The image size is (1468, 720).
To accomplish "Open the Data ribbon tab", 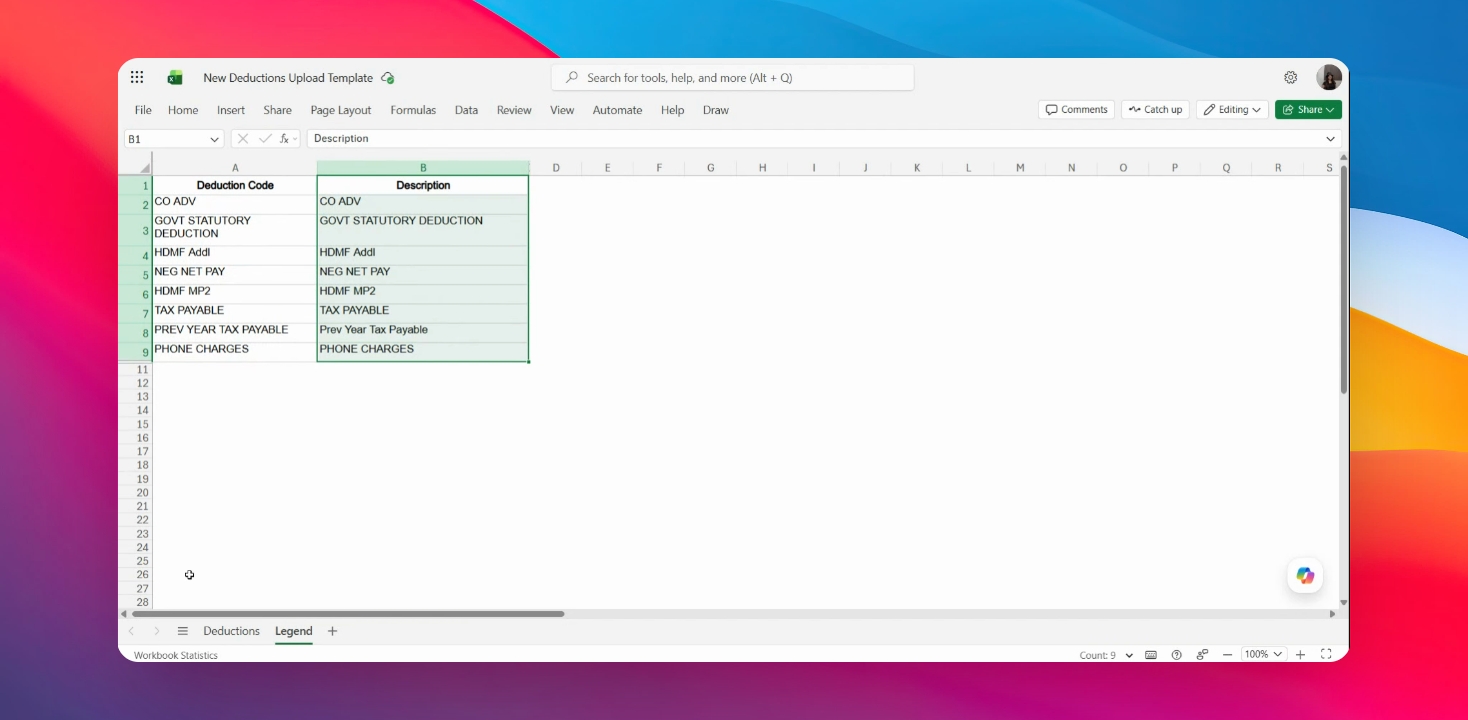I will click(466, 110).
